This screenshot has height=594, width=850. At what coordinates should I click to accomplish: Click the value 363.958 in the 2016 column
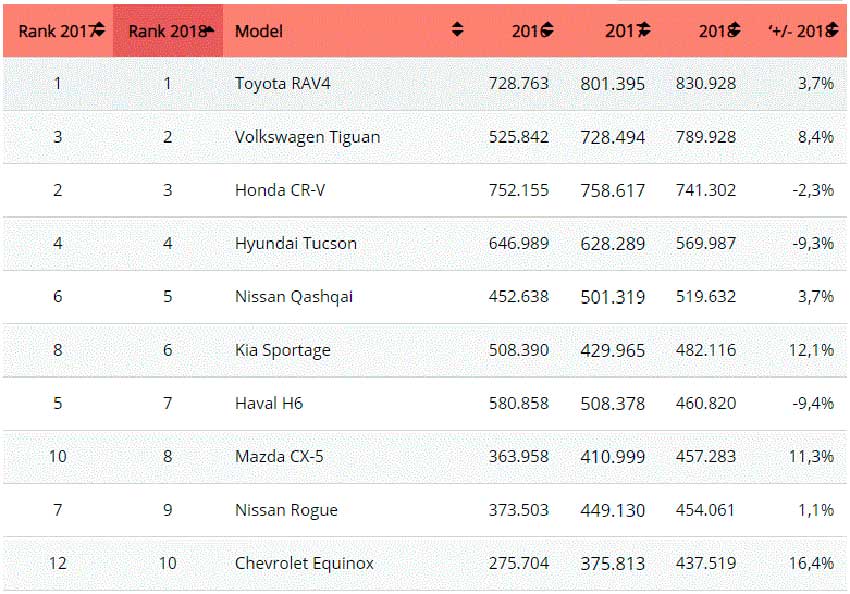(x=519, y=456)
